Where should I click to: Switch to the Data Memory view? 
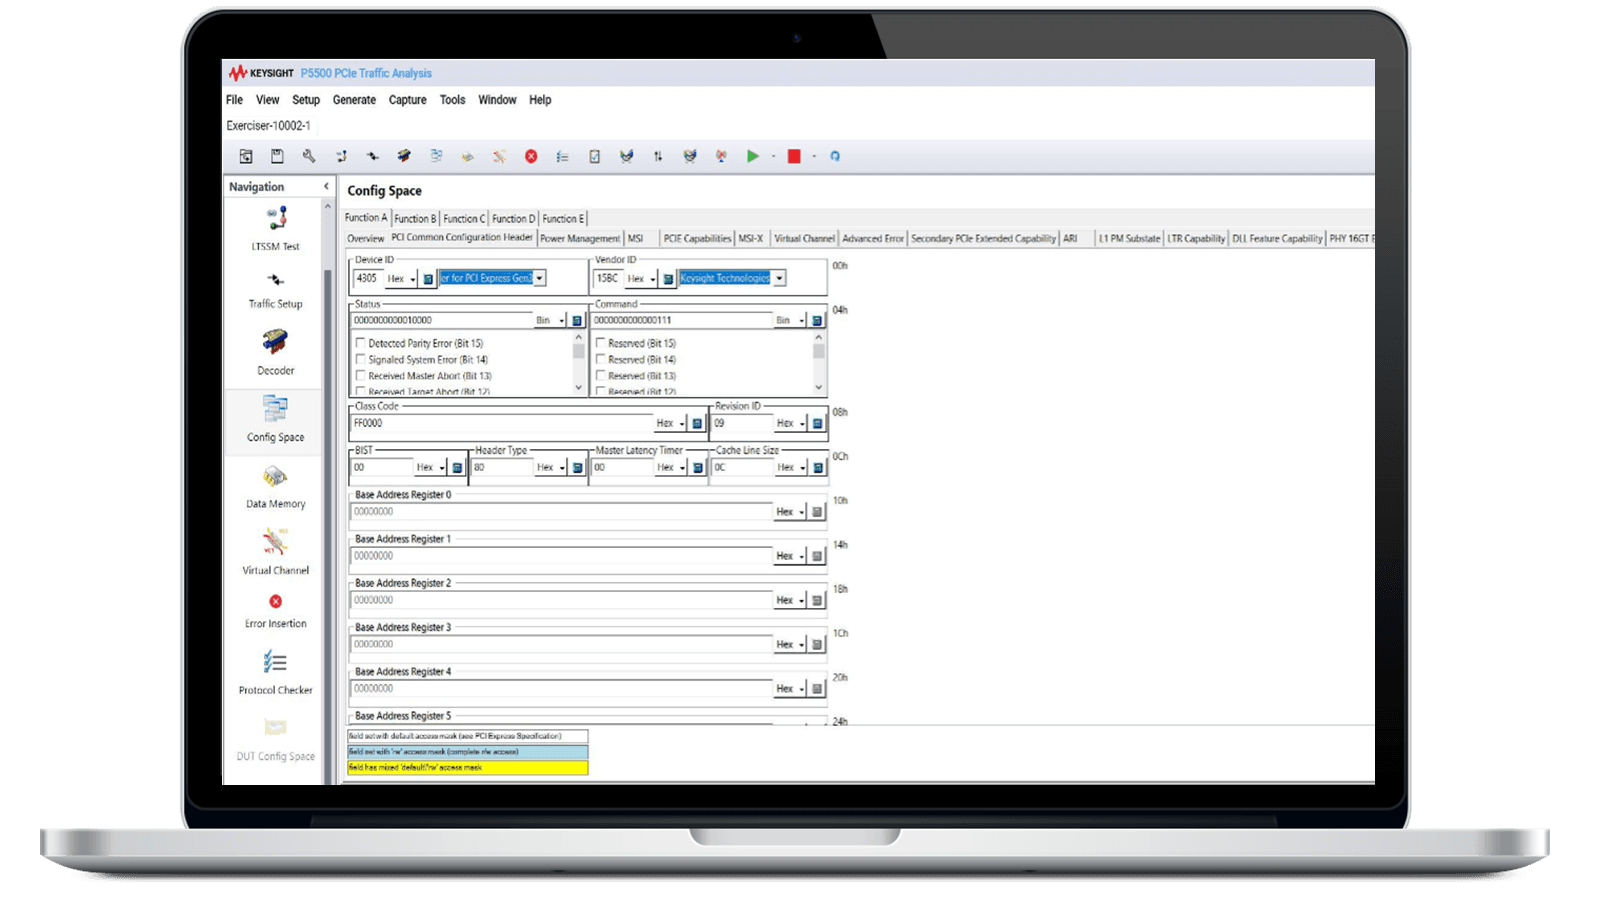tap(275, 490)
